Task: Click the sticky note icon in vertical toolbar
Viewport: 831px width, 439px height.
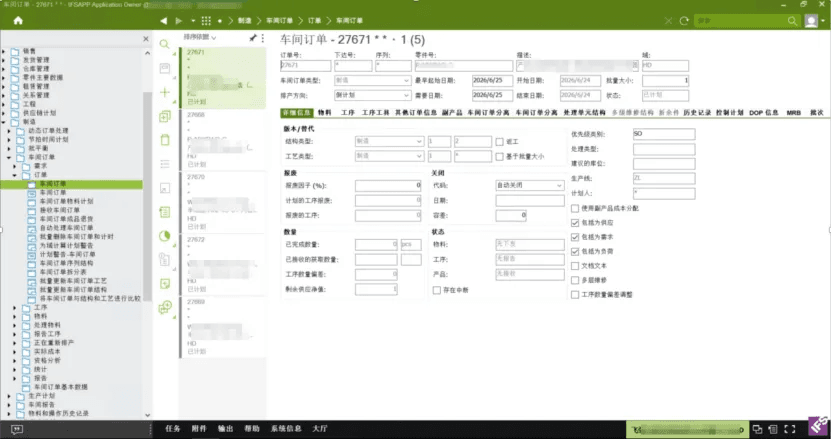Action: [165, 284]
